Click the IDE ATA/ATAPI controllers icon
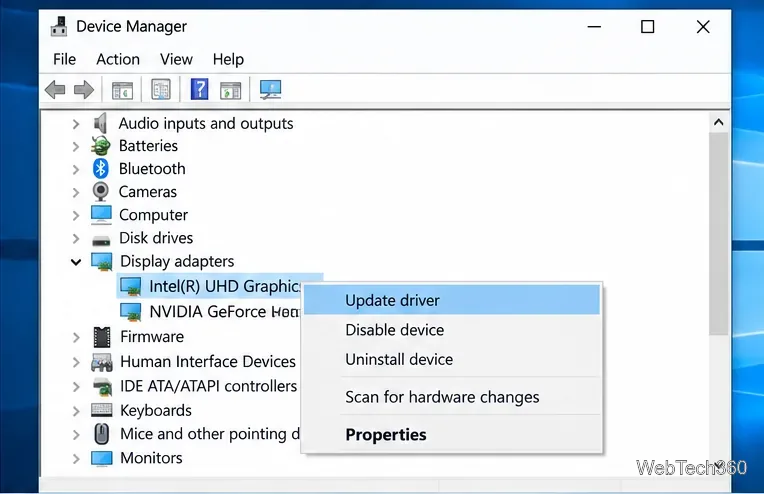 click(x=102, y=386)
